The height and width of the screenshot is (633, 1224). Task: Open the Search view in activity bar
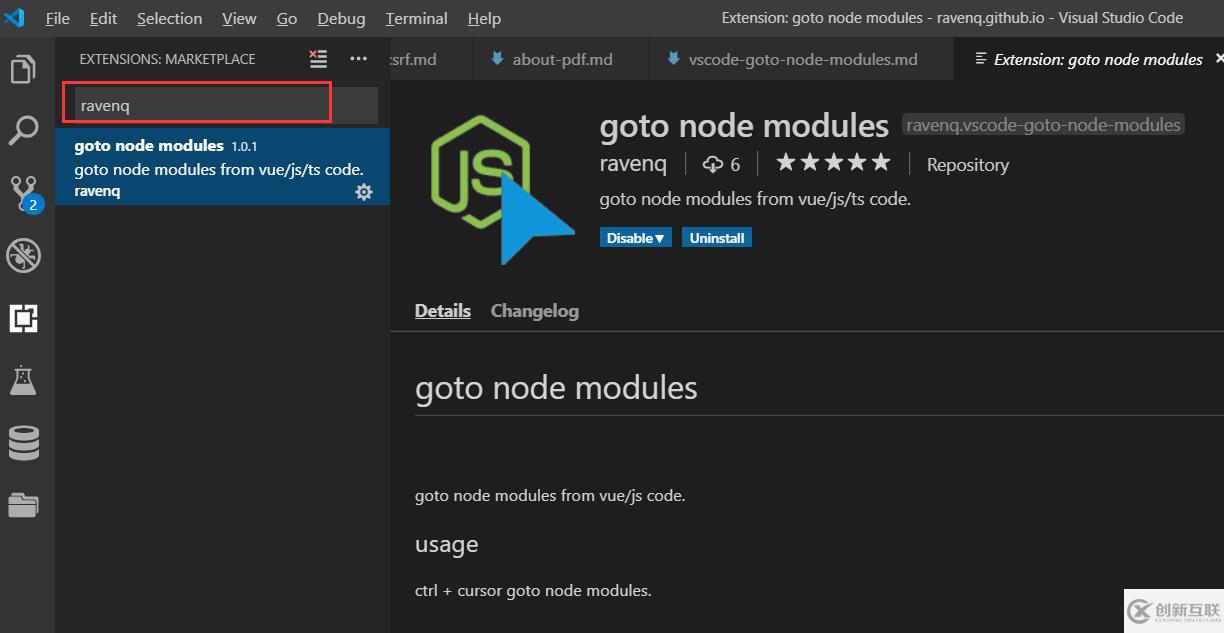23,130
